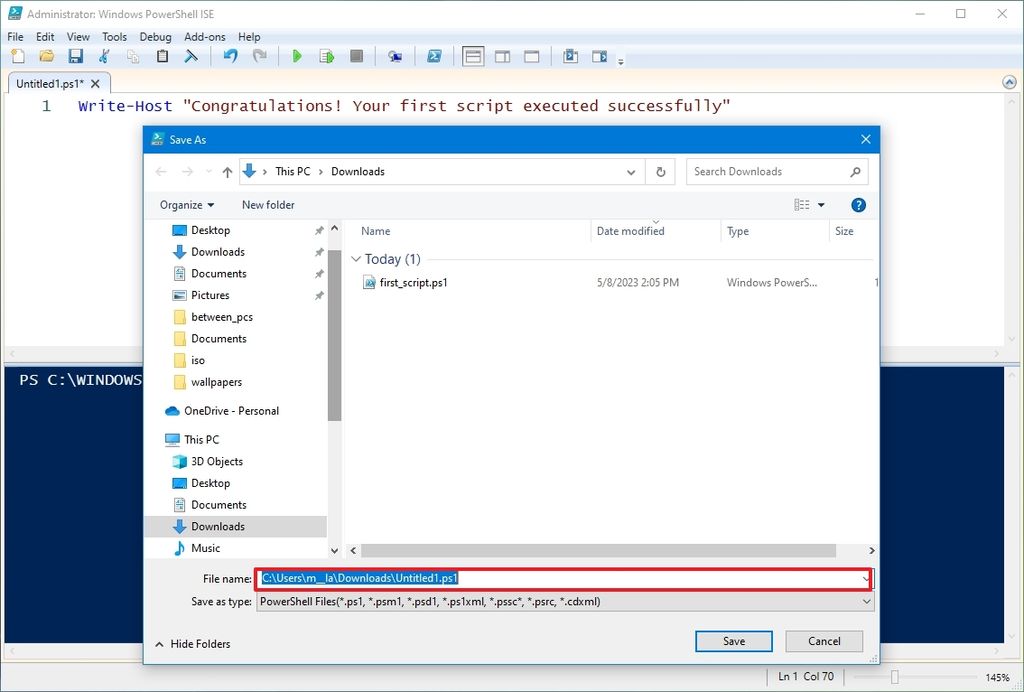Click the search magnifier in Search Downloads
The width and height of the screenshot is (1024, 692).
[855, 172]
